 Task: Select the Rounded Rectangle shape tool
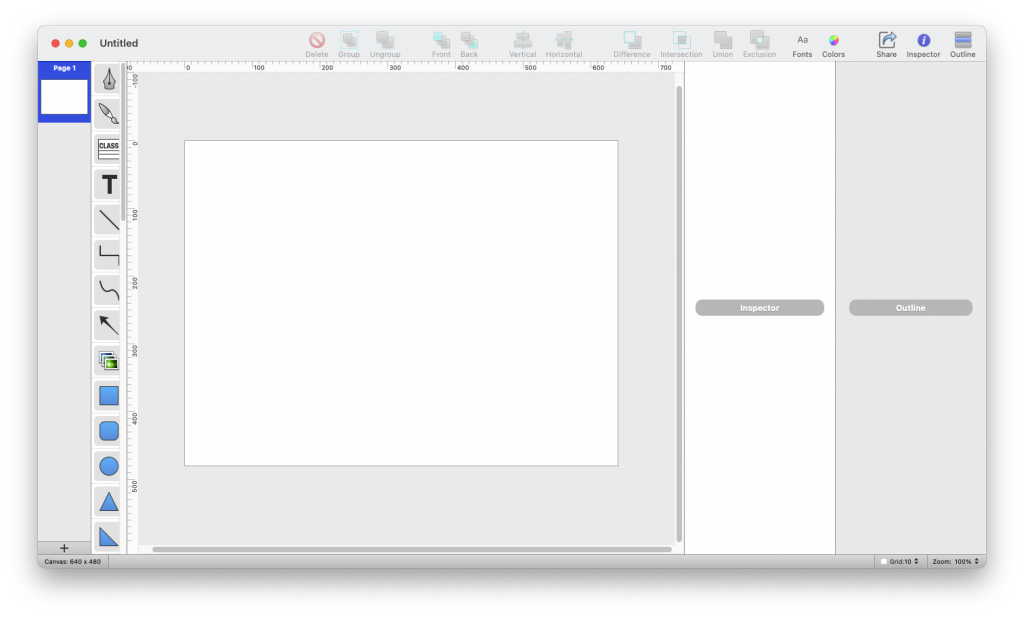point(108,431)
